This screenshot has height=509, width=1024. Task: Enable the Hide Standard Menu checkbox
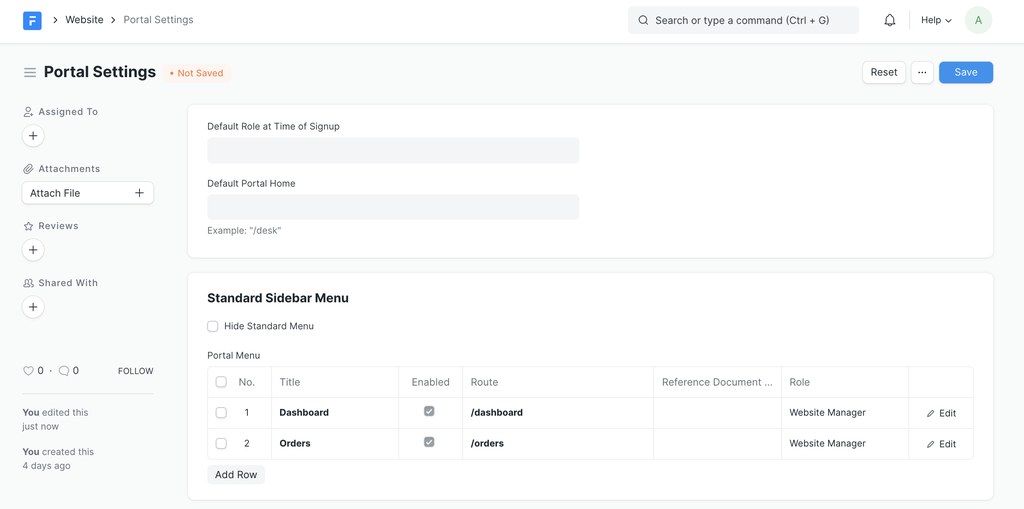click(x=213, y=326)
